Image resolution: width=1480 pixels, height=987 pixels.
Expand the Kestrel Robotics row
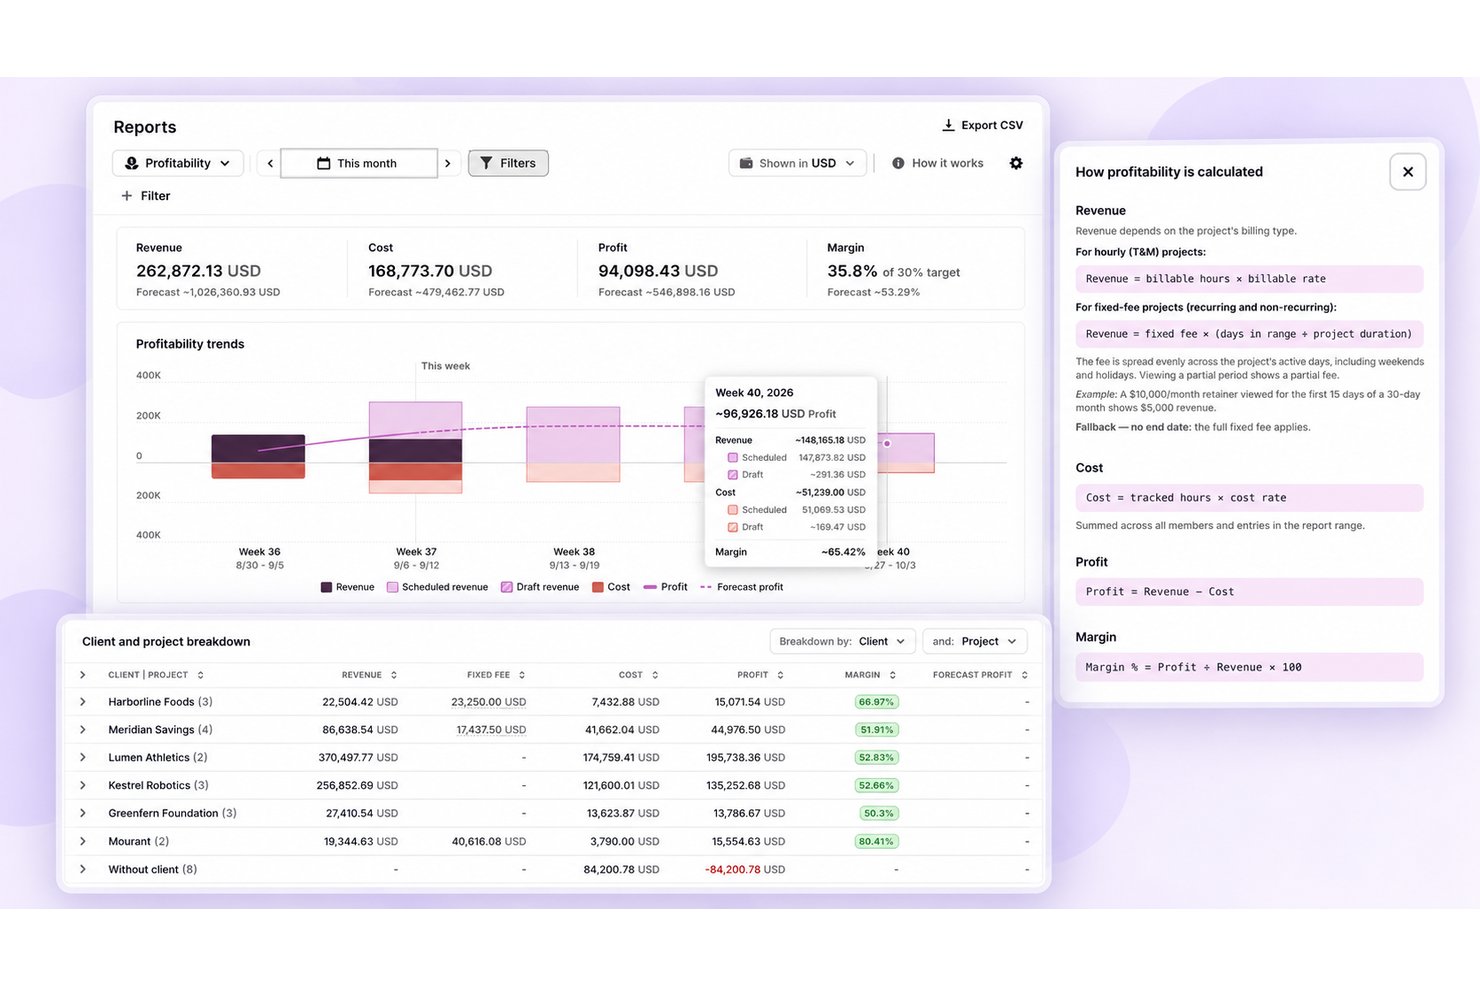click(x=83, y=786)
